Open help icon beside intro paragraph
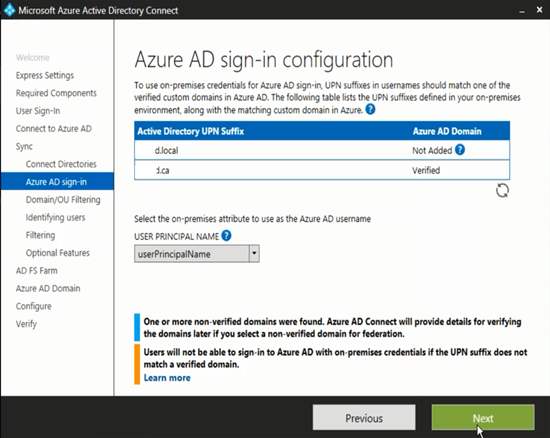Screen dimensions: 550x438 [x=370, y=109]
